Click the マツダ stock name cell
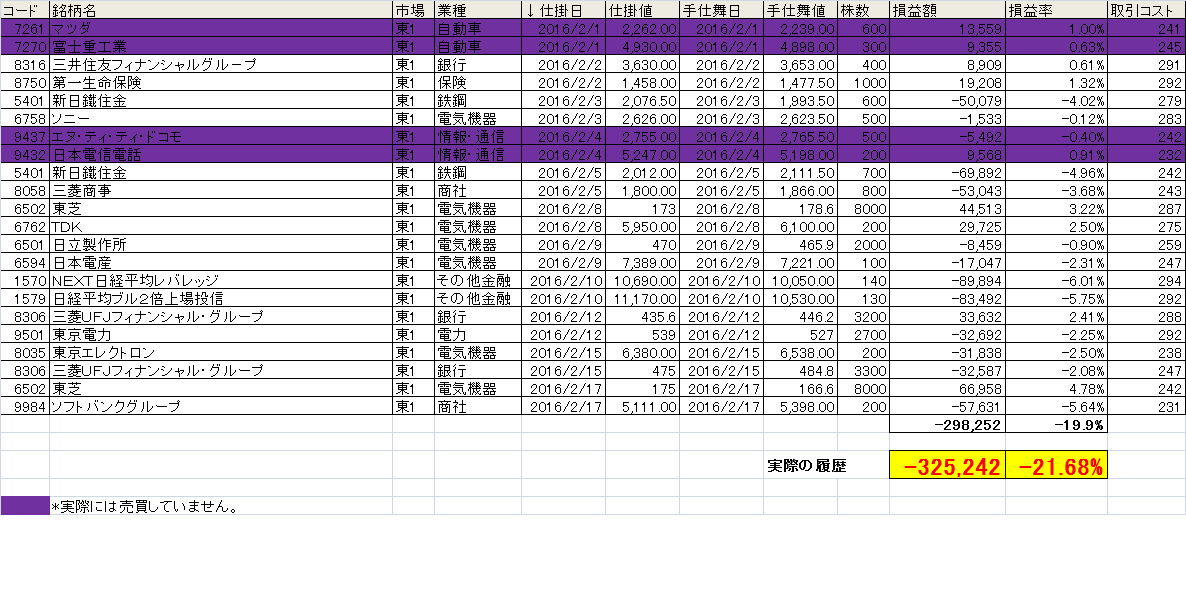The image size is (1186, 605). coord(221,28)
